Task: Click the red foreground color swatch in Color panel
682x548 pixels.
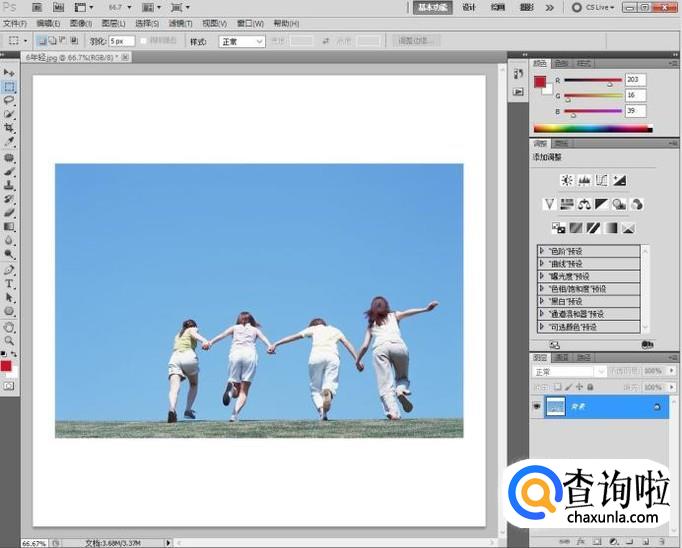Action: point(539,81)
